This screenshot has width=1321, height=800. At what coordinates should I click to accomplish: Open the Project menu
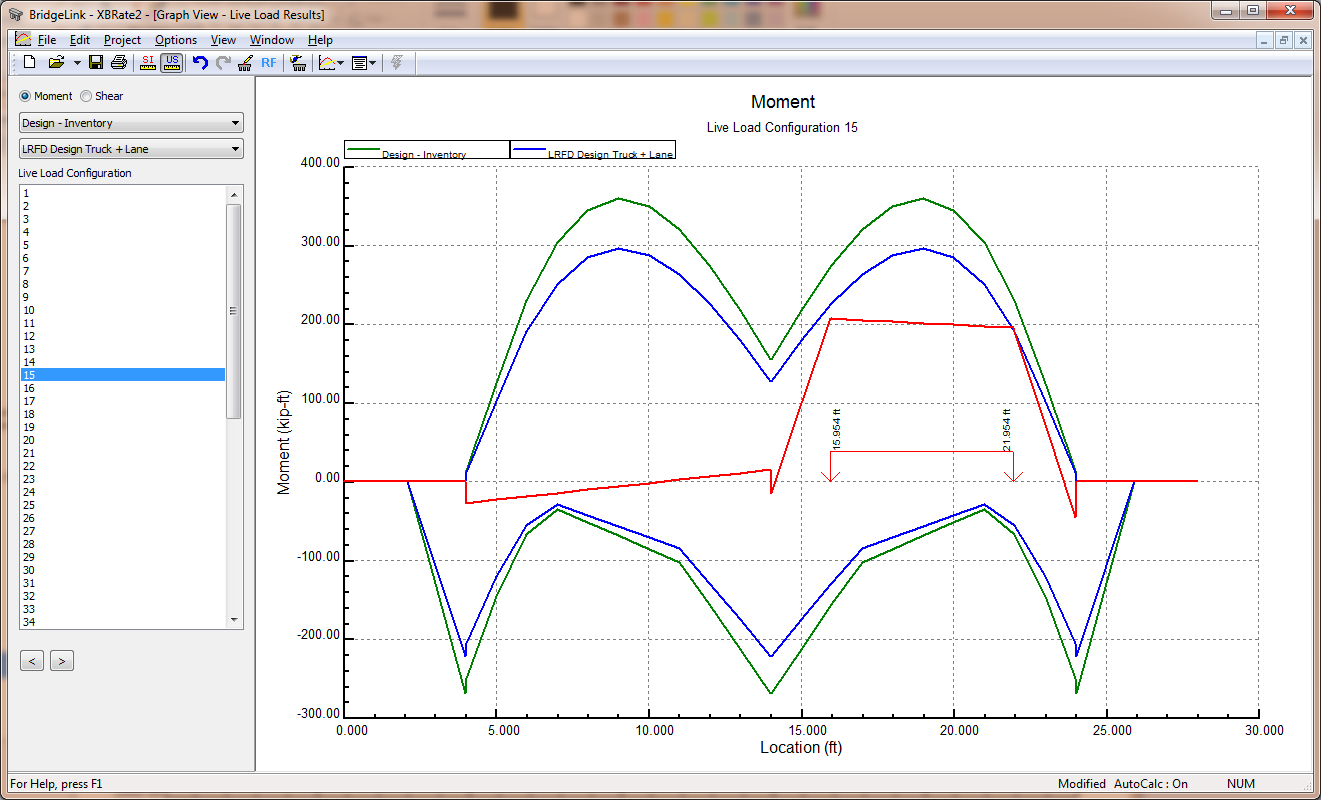pos(122,40)
